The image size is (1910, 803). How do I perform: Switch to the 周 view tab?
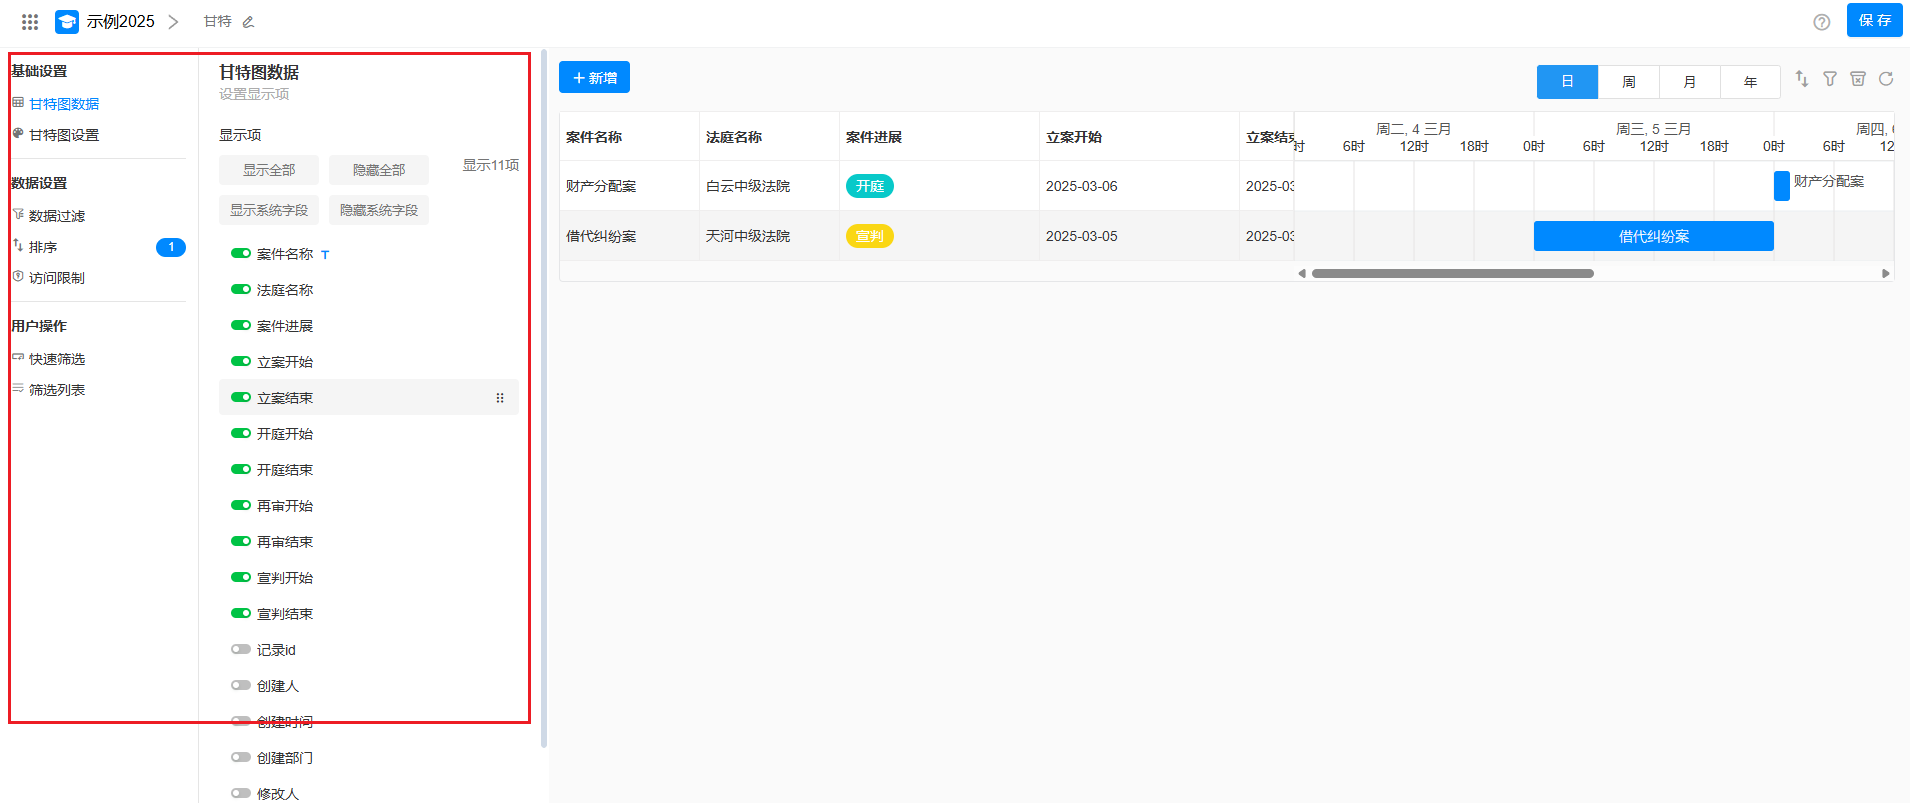(1628, 82)
